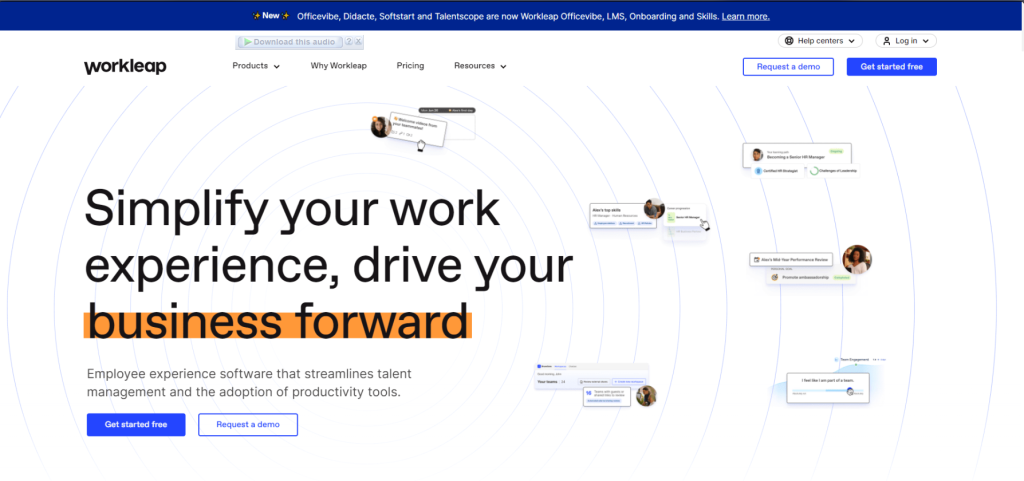Click the Challenges of Leadership progress ring
The height and width of the screenshot is (481, 1024).
(x=814, y=171)
